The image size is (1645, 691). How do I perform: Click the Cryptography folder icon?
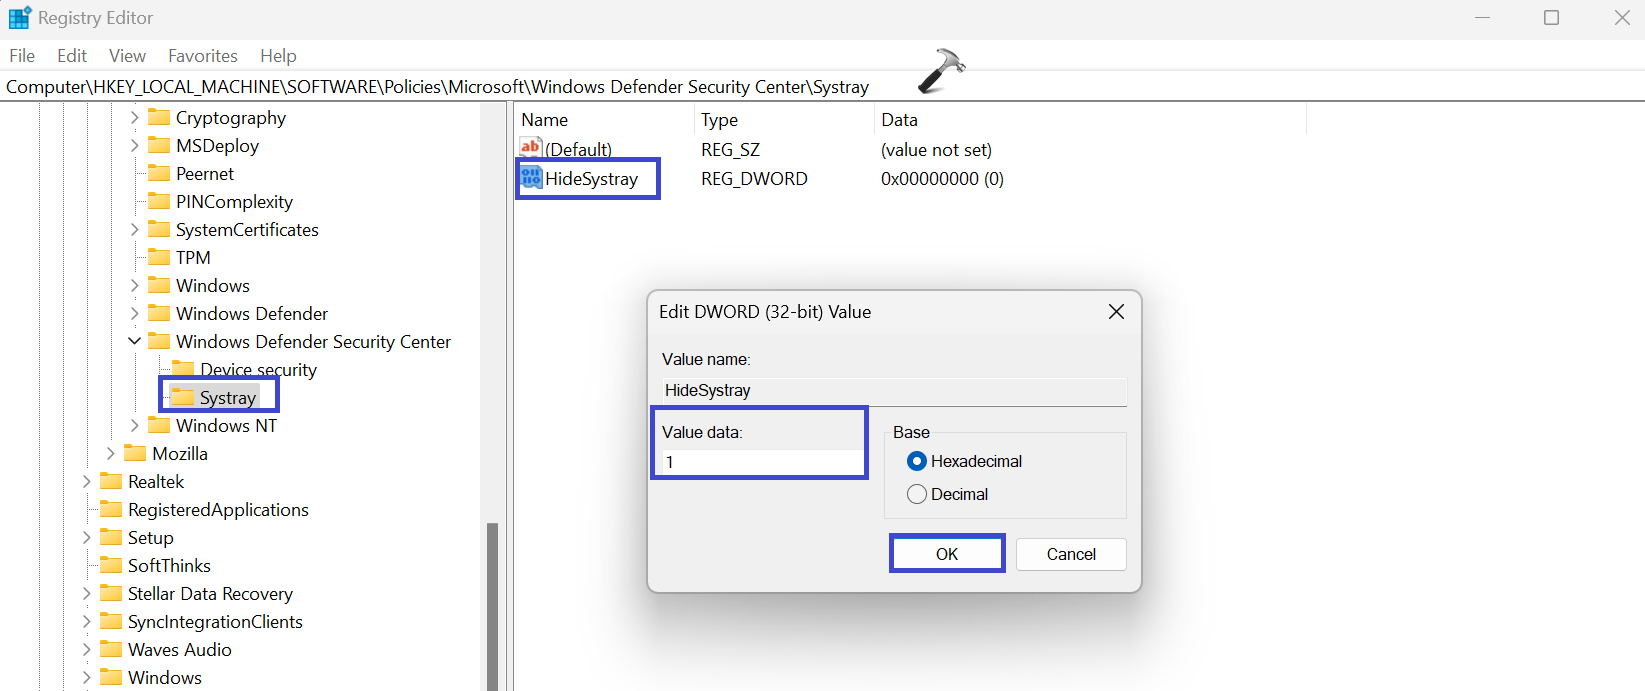(x=159, y=117)
